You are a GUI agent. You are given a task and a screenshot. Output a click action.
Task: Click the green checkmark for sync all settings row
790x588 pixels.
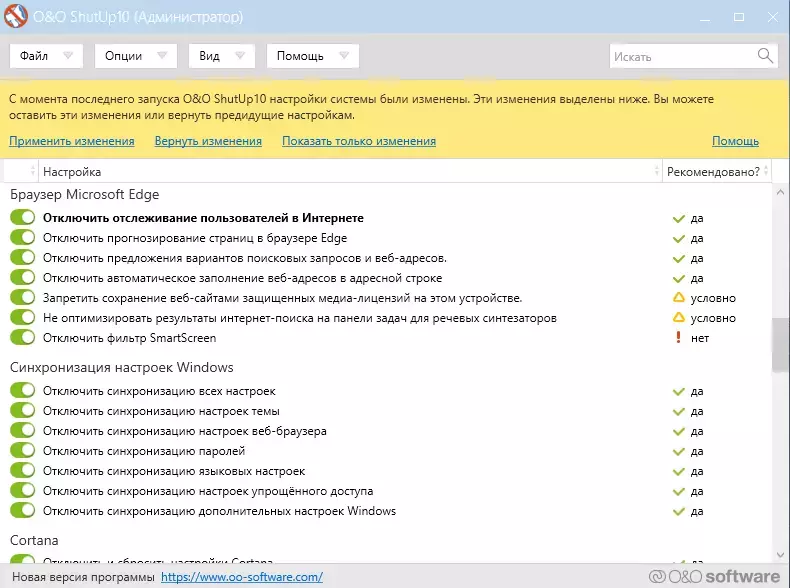[x=679, y=391]
